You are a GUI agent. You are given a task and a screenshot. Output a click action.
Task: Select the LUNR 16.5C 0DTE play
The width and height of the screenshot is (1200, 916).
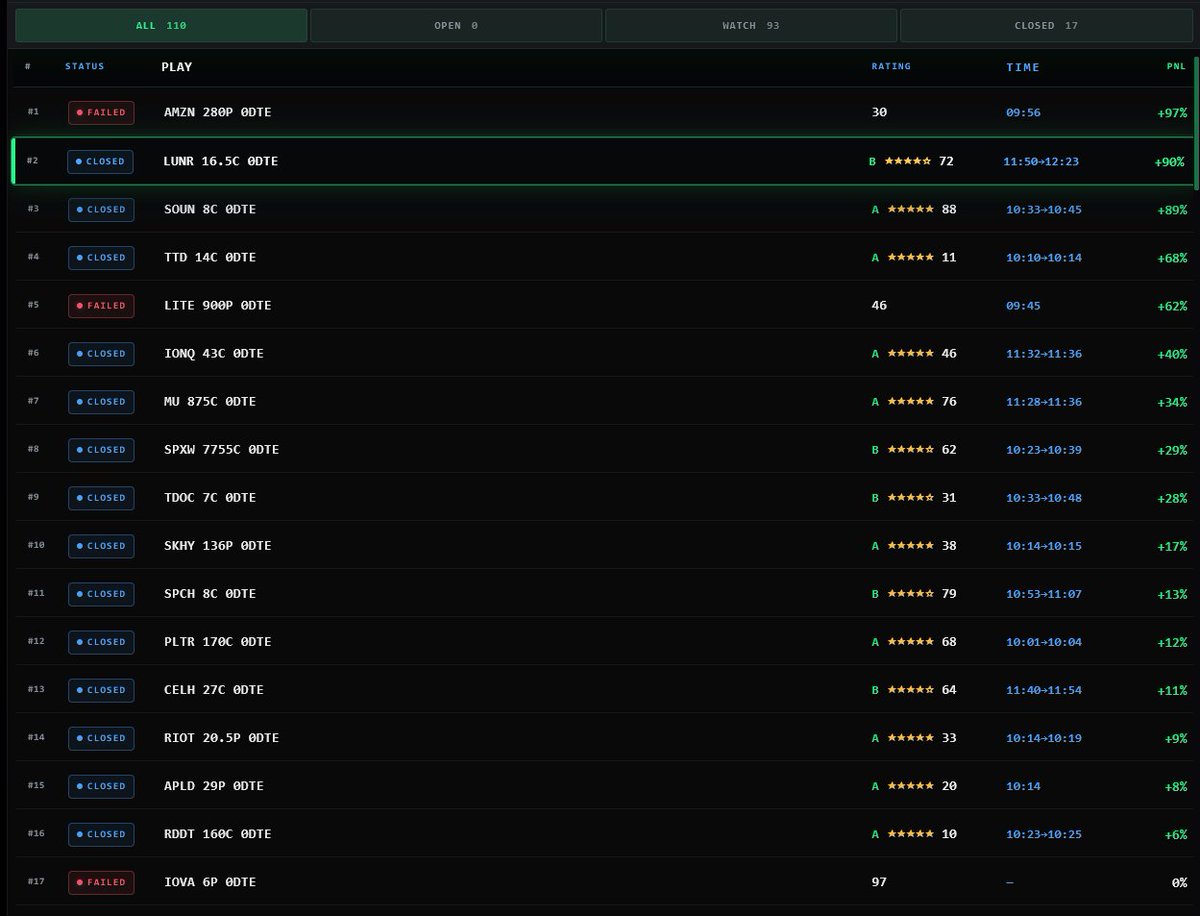pyautogui.click(x=220, y=161)
